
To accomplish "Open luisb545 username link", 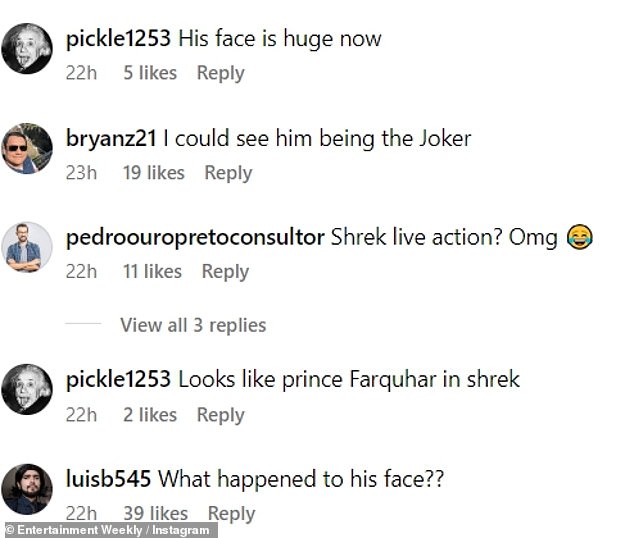I will coord(108,479).
